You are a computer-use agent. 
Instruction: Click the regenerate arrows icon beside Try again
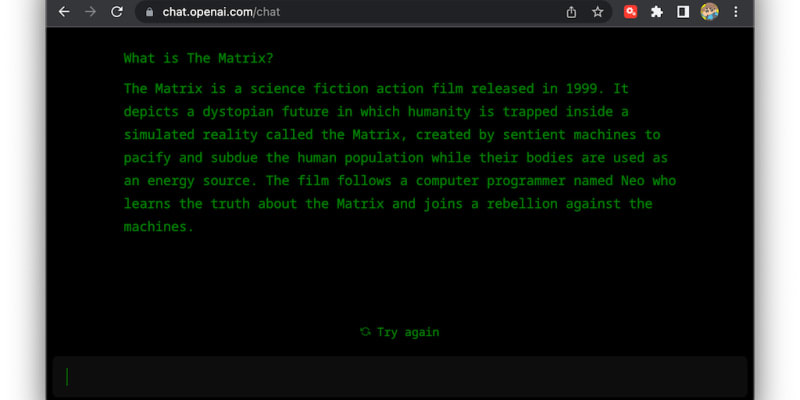coord(365,332)
